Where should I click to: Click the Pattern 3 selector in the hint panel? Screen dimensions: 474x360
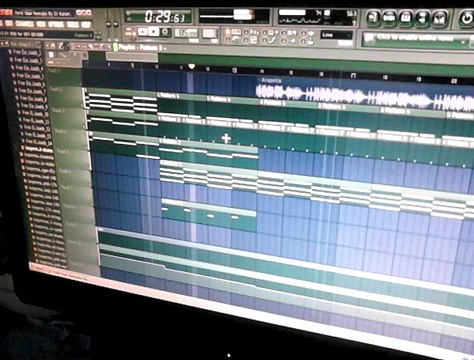83,35
